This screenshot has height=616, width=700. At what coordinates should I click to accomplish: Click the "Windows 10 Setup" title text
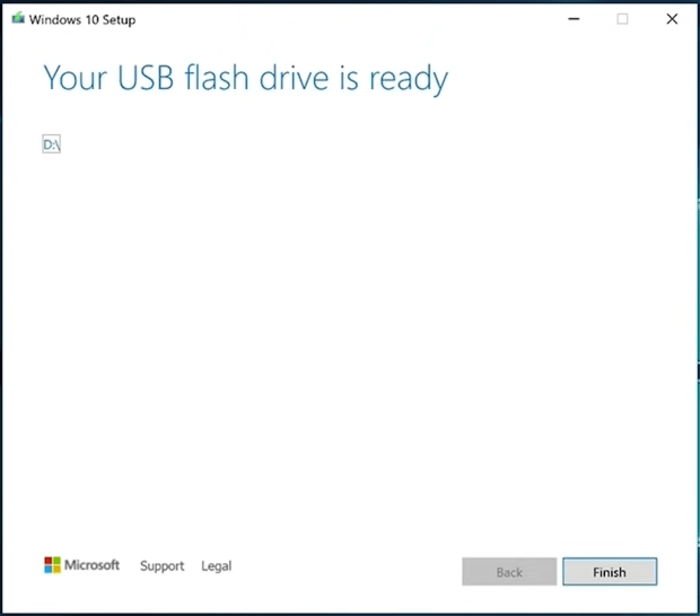82,20
